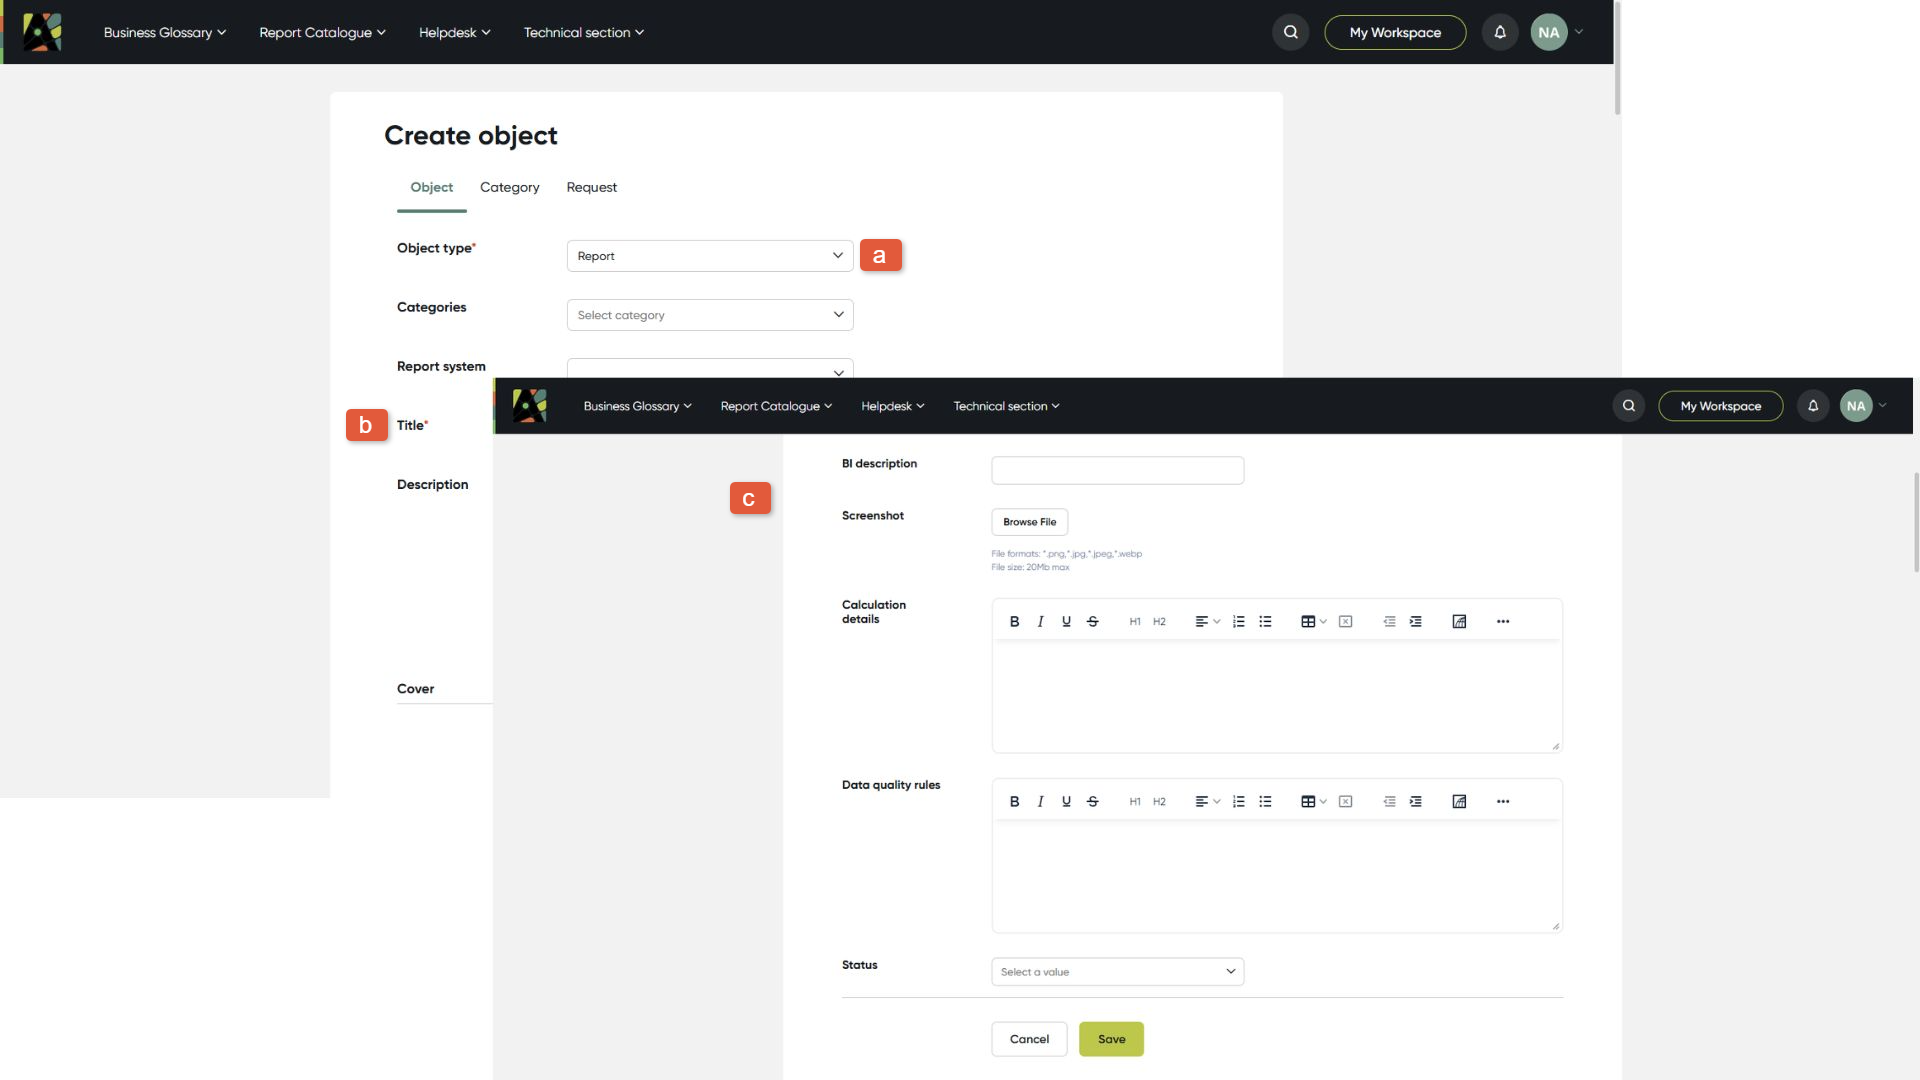Open more options in Data quality rules toolbar

pos(1502,801)
